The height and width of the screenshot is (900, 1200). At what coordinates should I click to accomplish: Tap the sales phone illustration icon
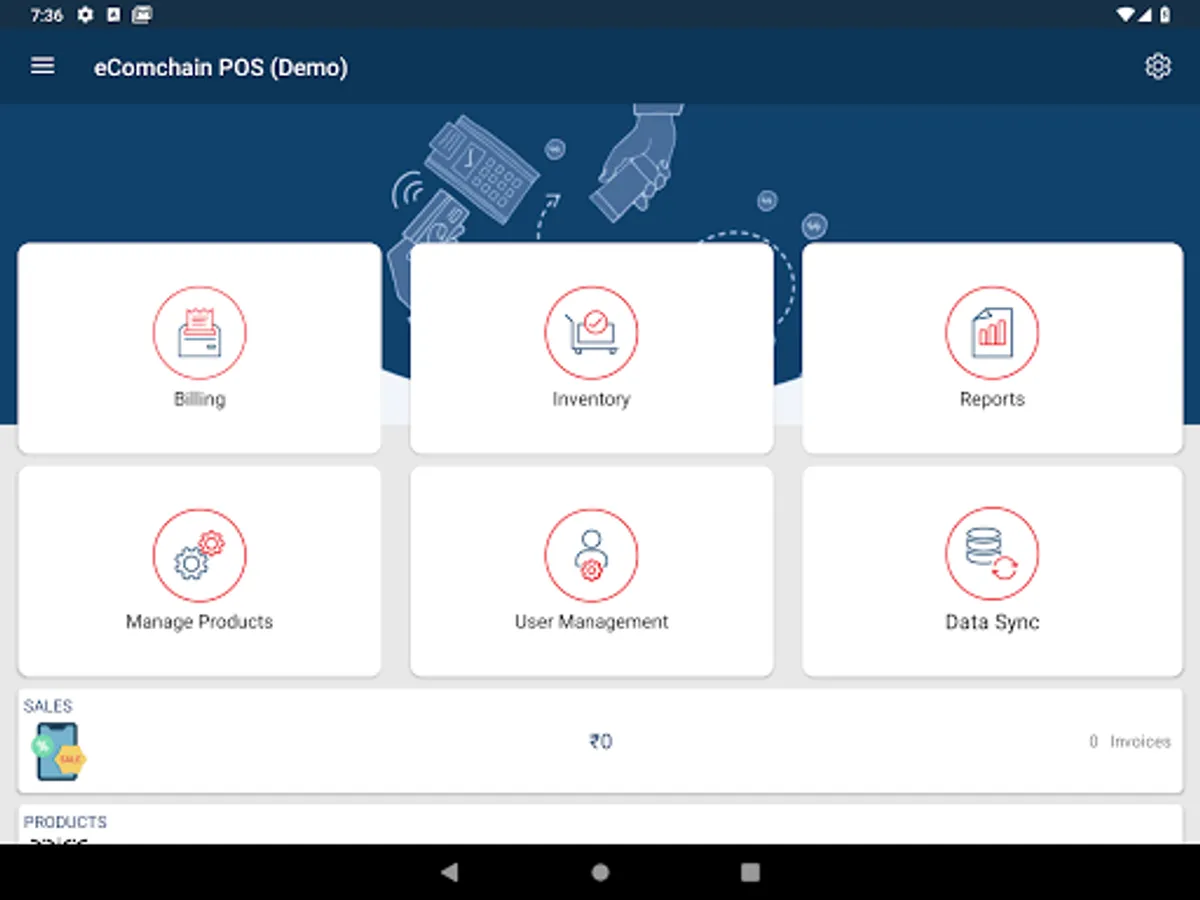tap(58, 752)
